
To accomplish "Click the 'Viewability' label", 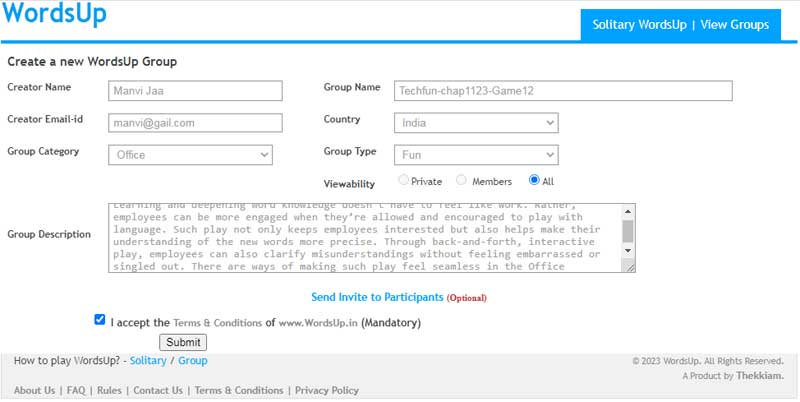I will point(349,184).
